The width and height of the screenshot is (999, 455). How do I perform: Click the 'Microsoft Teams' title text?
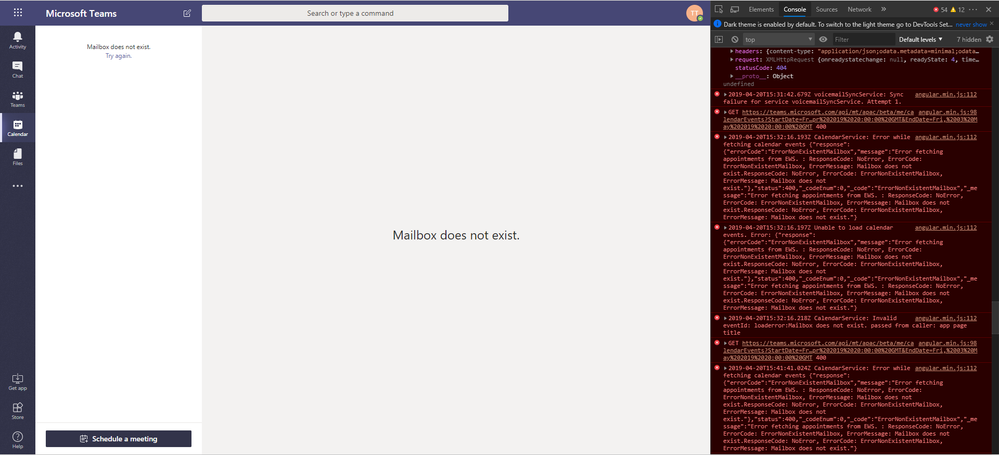click(81, 13)
